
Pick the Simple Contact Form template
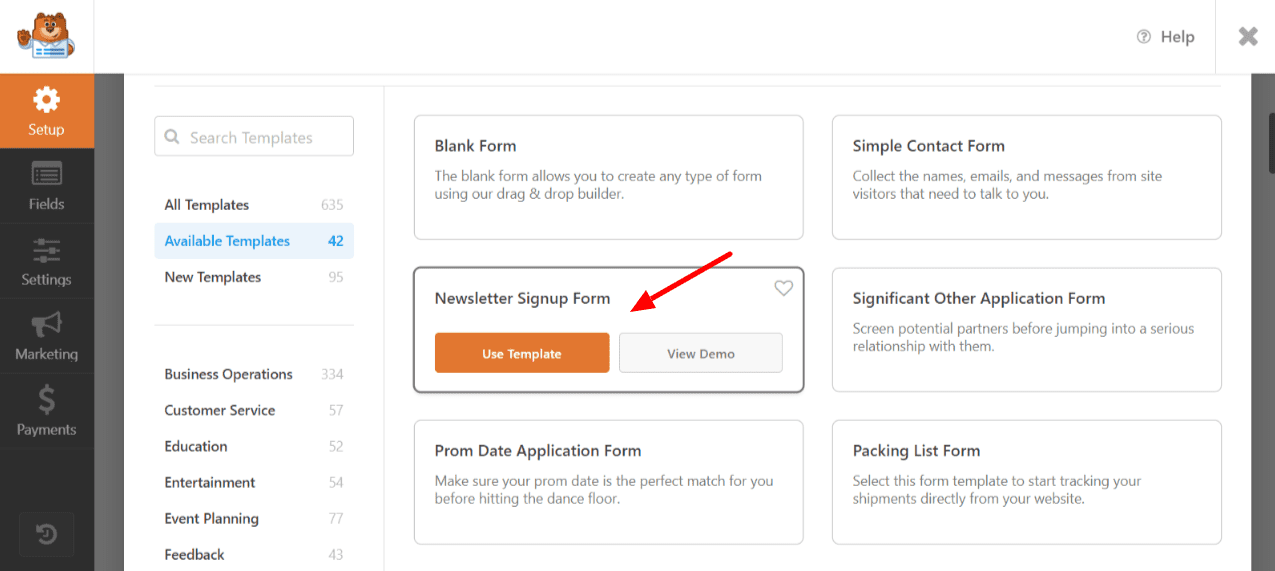click(1026, 177)
